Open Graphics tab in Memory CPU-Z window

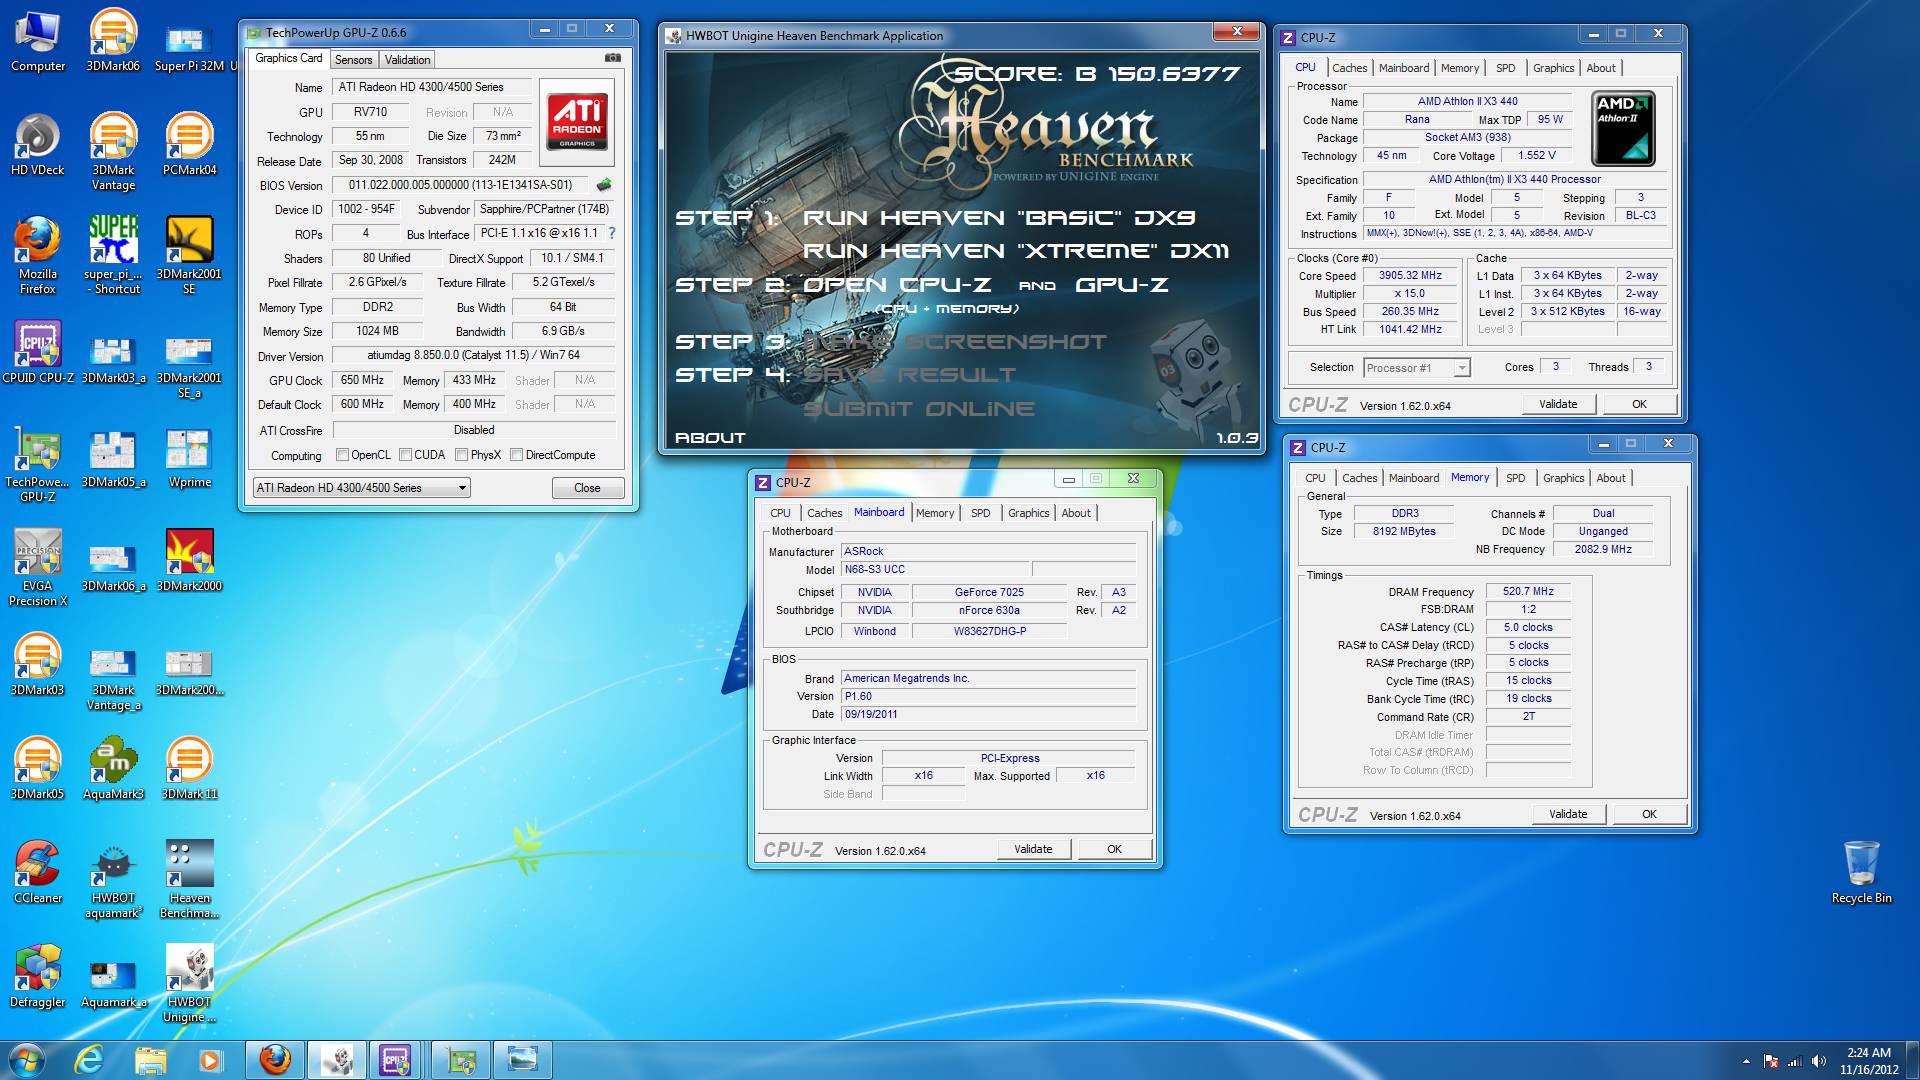pos(1563,478)
